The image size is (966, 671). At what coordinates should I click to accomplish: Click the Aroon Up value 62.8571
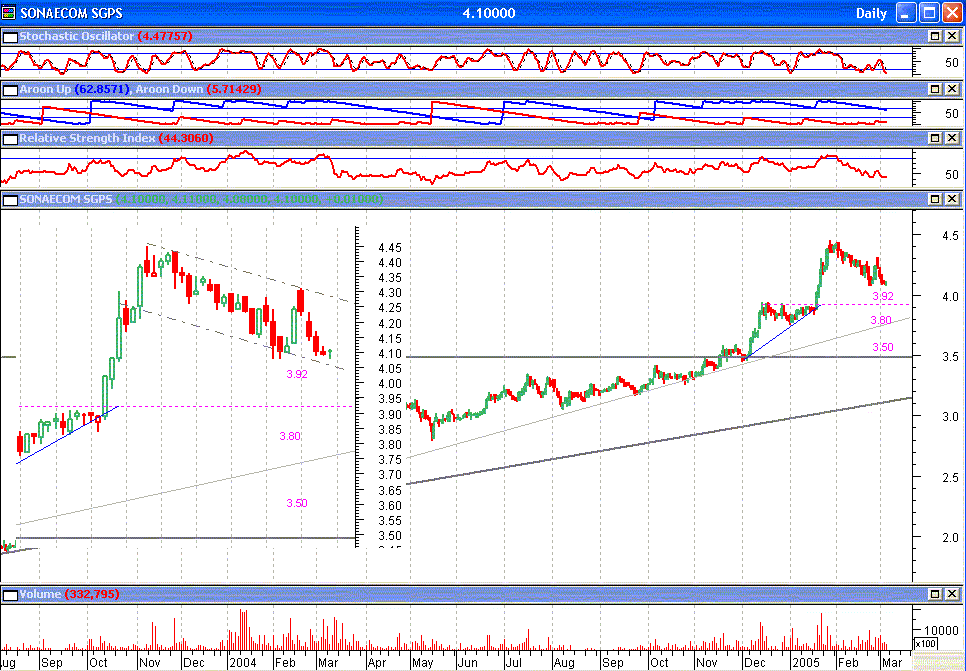coord(102,89)
